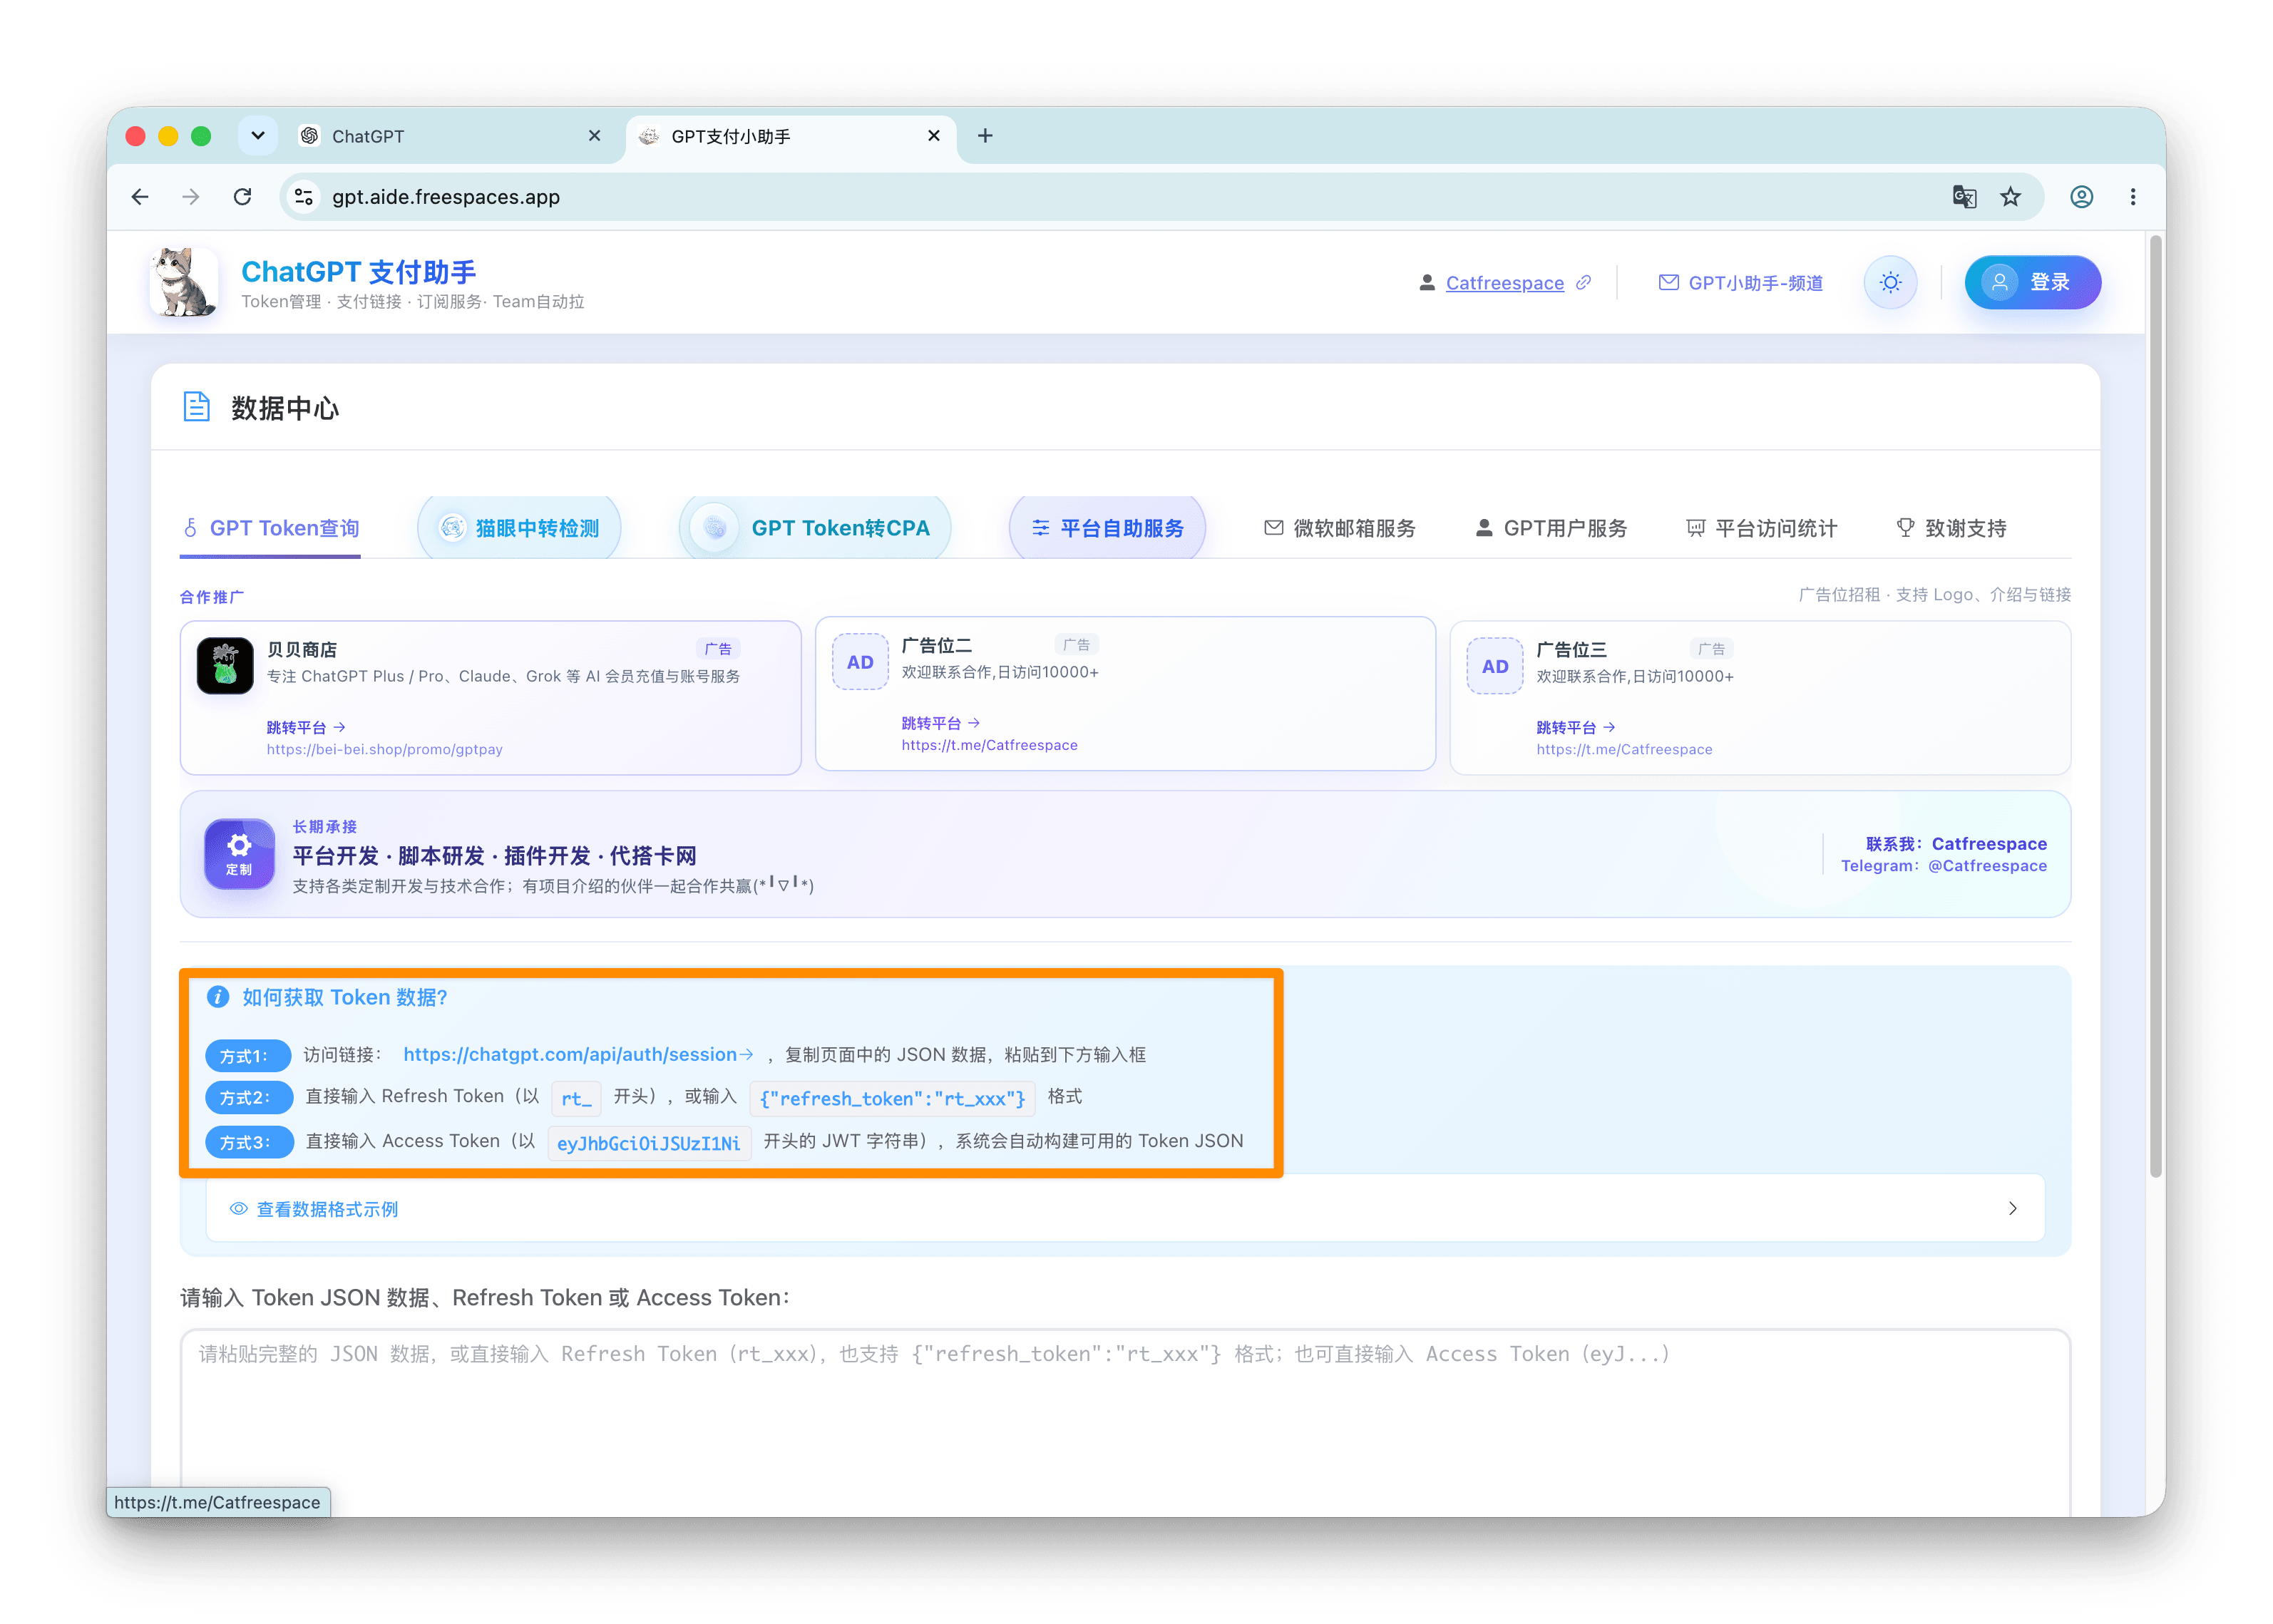Click the chain link icon beside Catfreespace
The width and height of the screenshot is (2273, 1624).
coord(1583,283)
